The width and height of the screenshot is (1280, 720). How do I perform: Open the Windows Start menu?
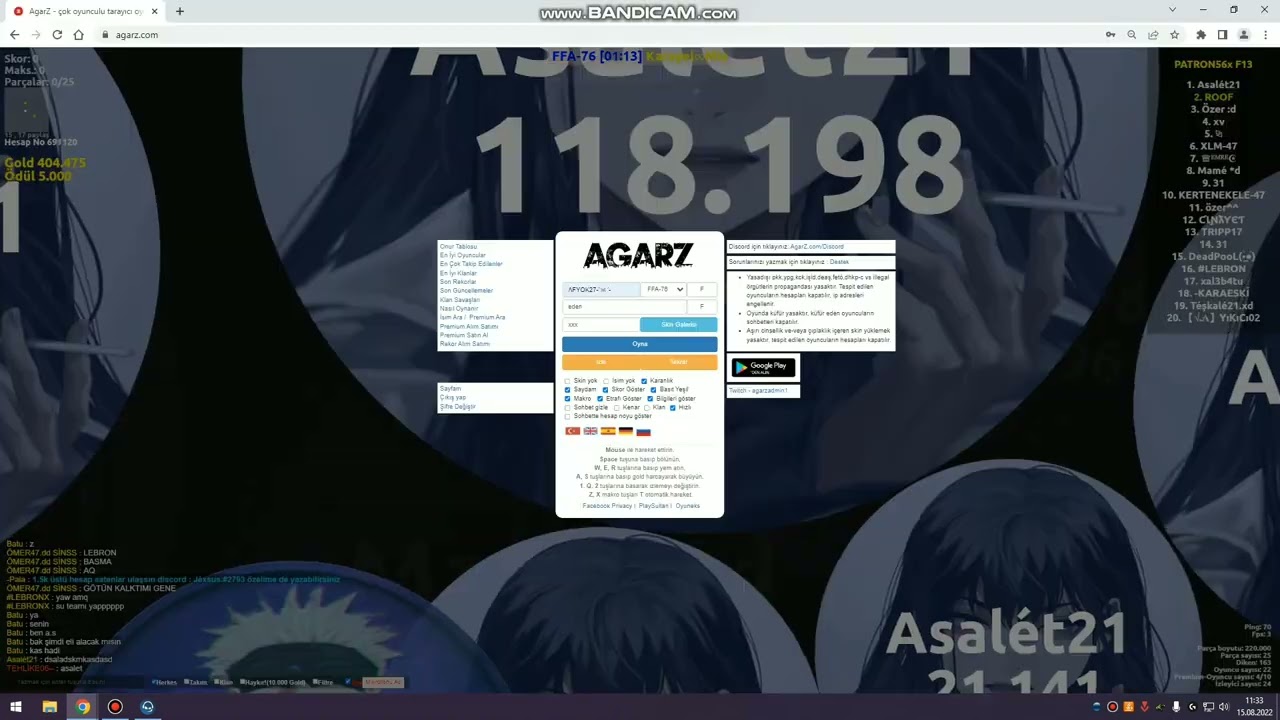[16, 707]
